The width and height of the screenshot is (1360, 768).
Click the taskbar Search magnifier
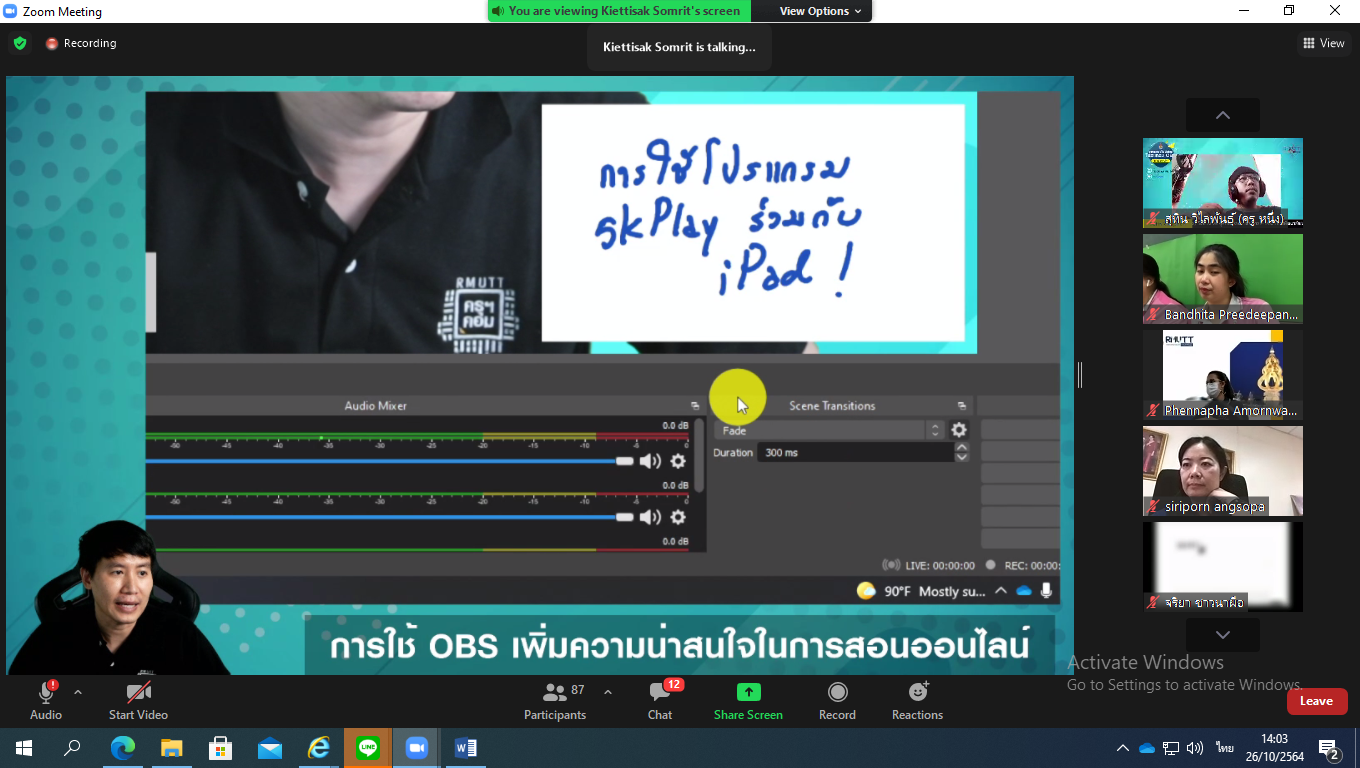point(73,748)
